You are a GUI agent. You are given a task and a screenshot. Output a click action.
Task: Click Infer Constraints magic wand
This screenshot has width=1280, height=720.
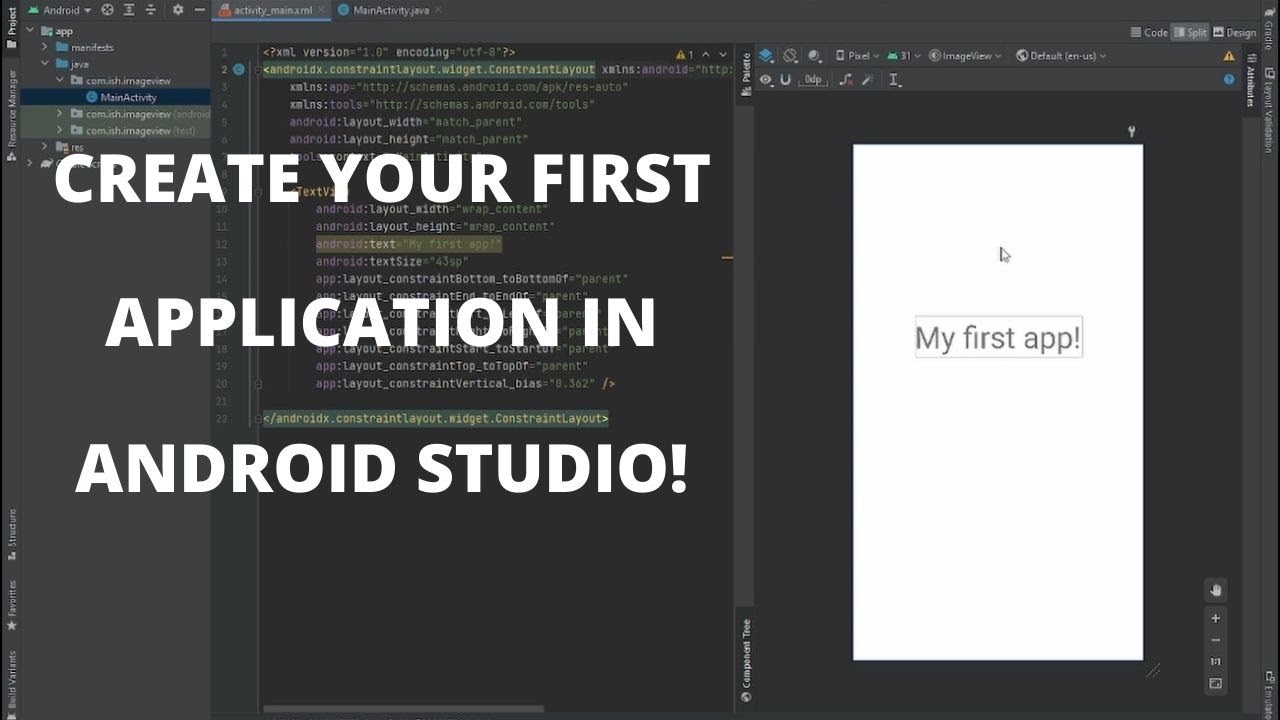click(868, 80)
